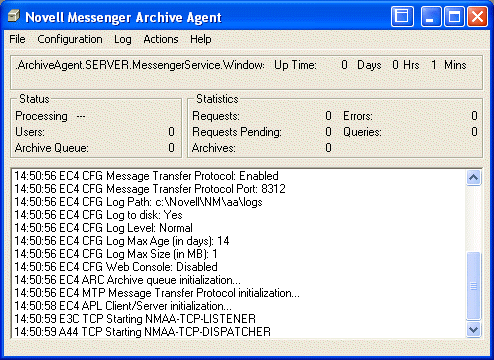Click the Processing status label
The width and height of the screenshot is (494, 360).
(41, 116)
